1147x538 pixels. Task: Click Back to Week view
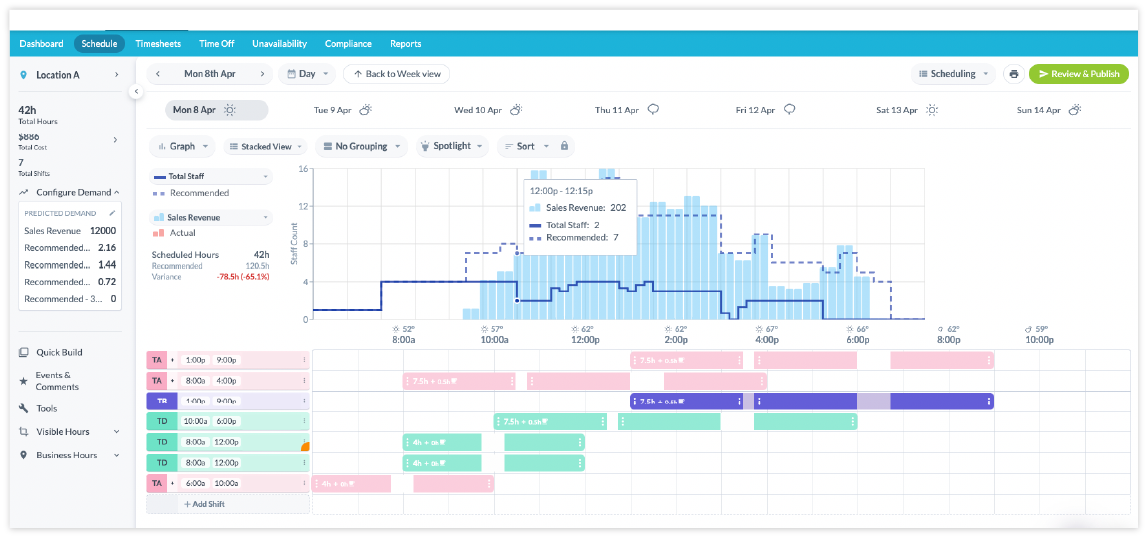click(396, 74)
